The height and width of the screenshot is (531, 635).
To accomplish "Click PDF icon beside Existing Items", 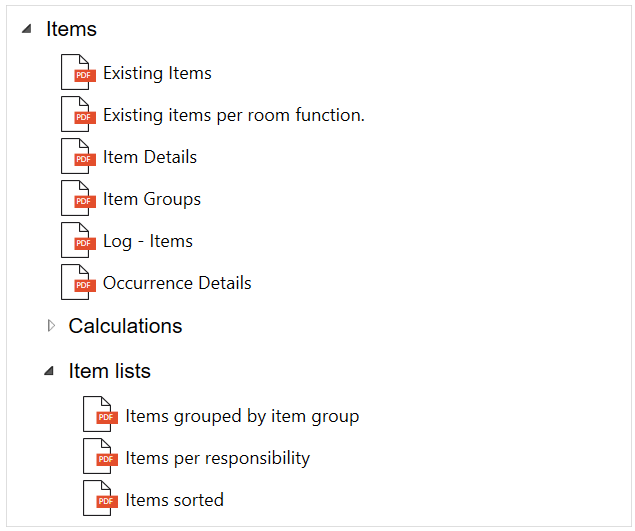I will tap(77, 73).
